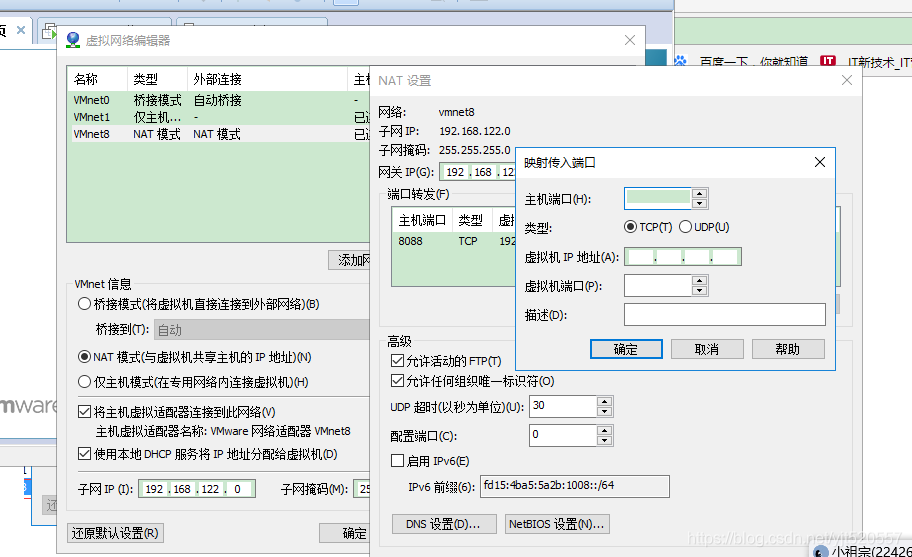Click the 名称 column header
The height and width of the screenshot is (557, 912).
[98, 79]
